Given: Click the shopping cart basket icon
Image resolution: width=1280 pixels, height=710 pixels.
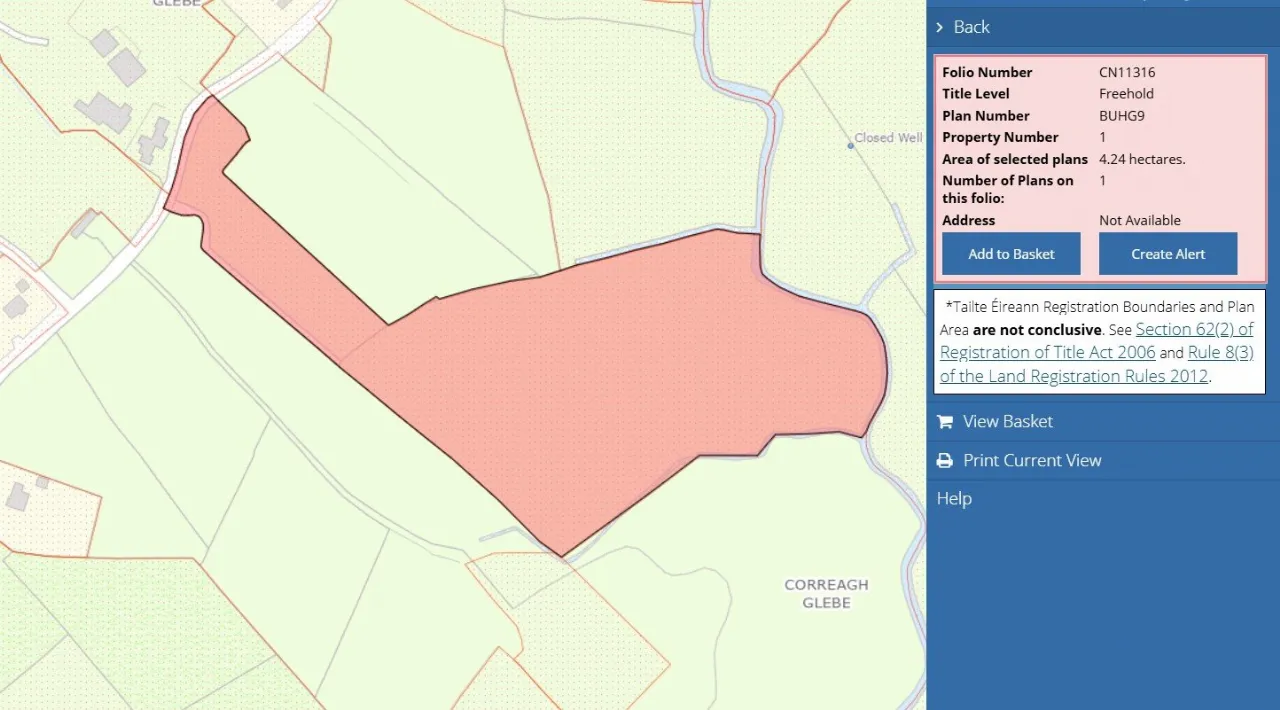Looking at the screenshot, I should coord(945,422).
